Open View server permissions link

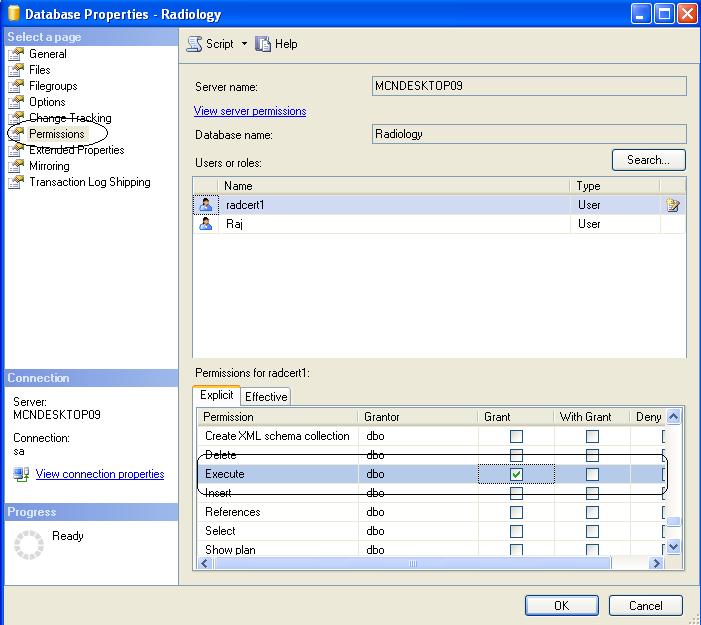(250, 111)
